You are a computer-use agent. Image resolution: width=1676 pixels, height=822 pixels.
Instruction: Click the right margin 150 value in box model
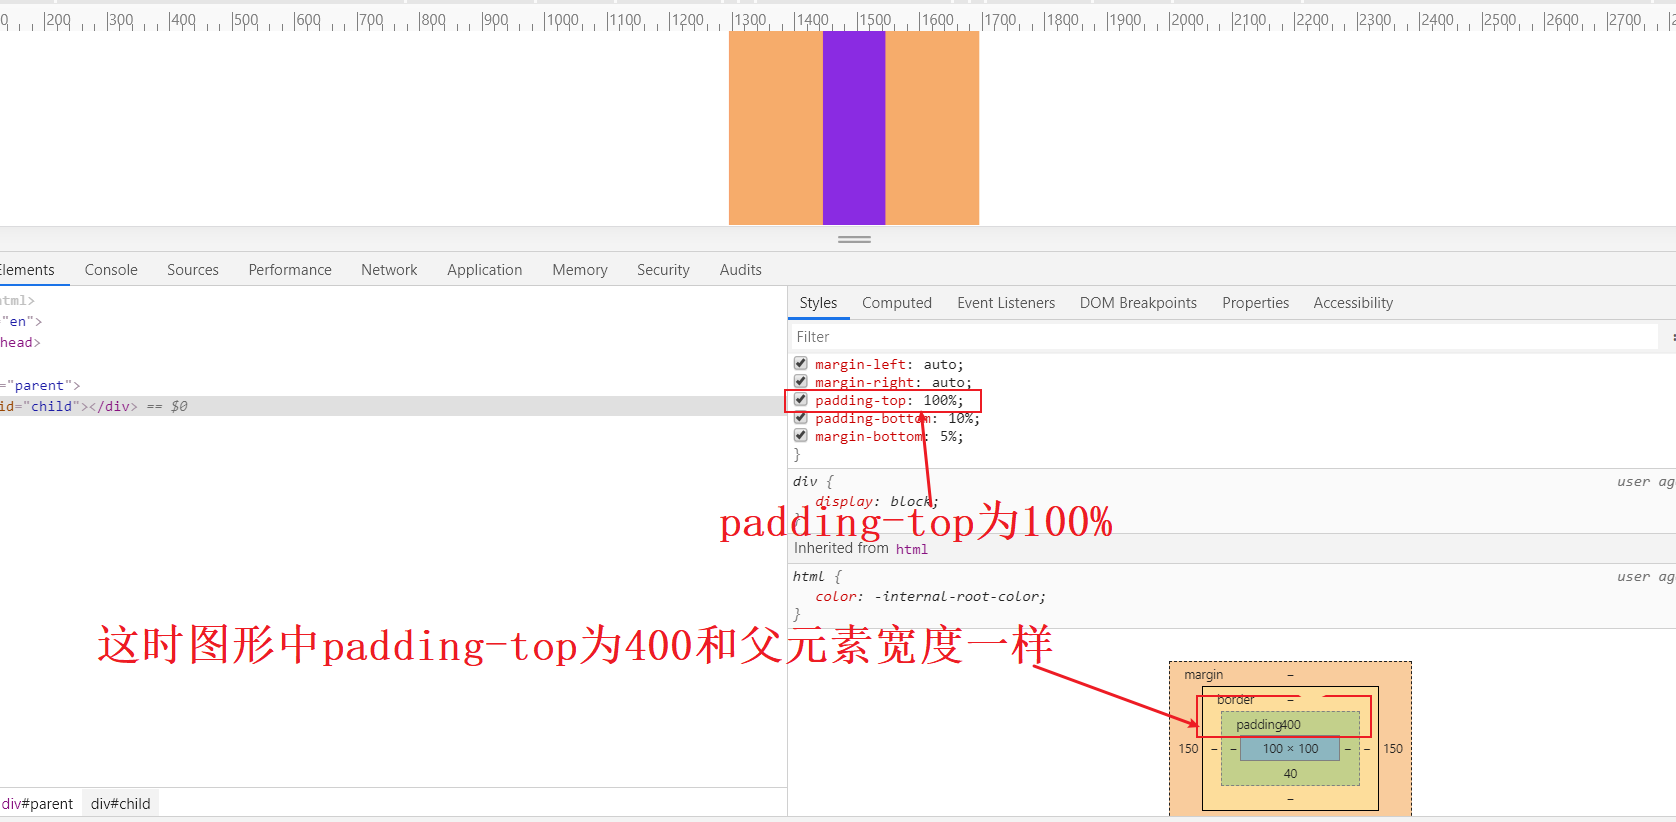(1393, 748)
